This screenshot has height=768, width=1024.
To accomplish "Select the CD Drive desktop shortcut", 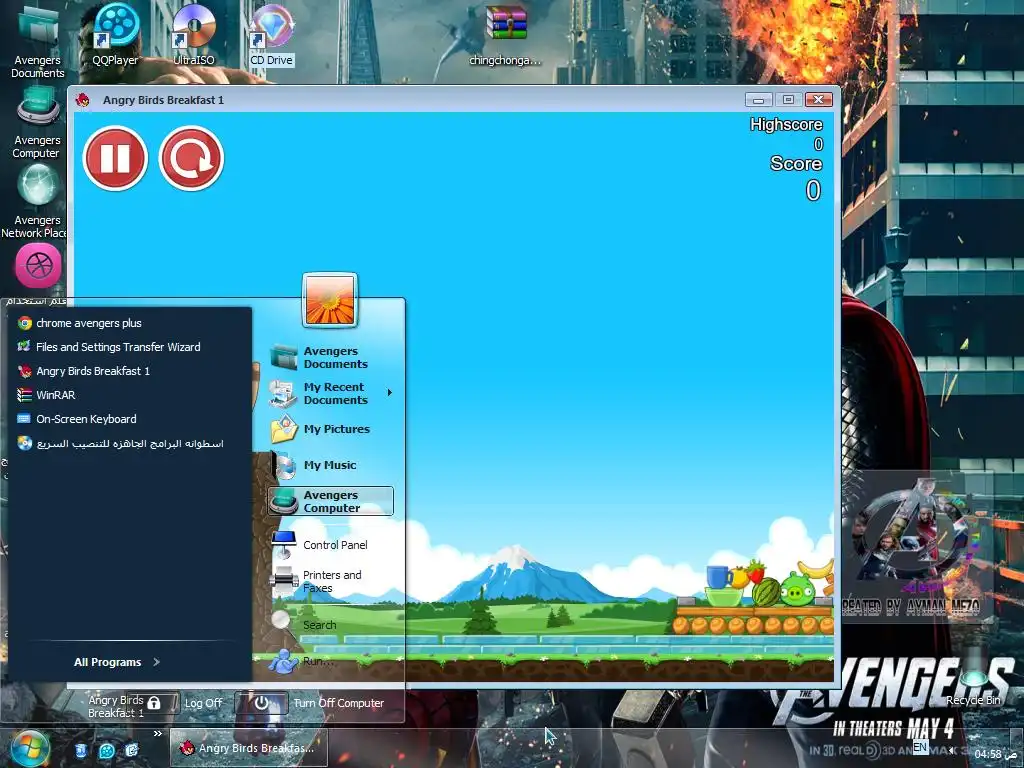I will coord(272,35).
